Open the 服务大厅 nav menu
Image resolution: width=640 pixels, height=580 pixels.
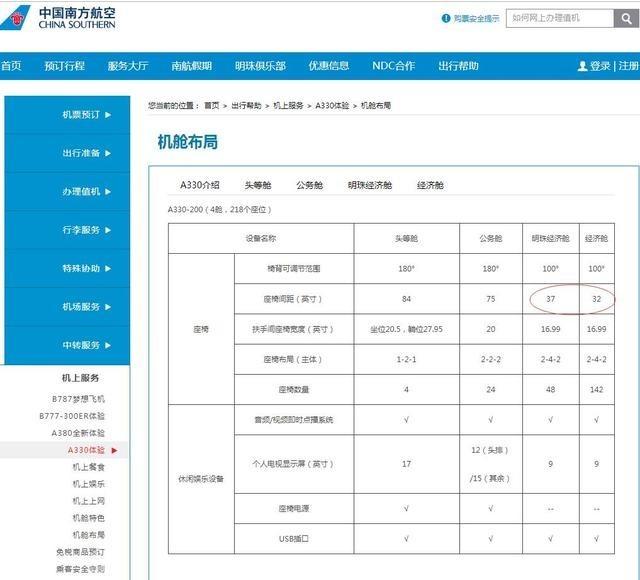[x=128, y=66]
